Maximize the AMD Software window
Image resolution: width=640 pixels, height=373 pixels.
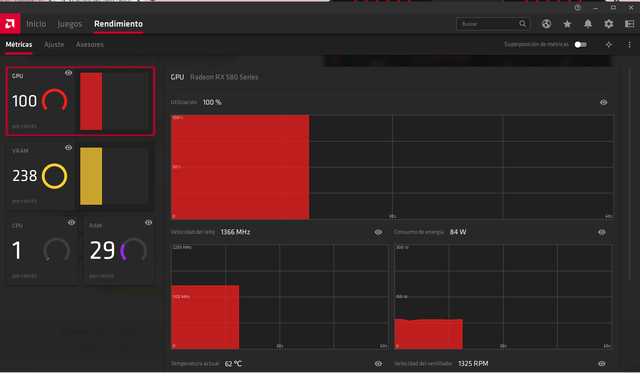pyautogui.click(x=613, y=8)
